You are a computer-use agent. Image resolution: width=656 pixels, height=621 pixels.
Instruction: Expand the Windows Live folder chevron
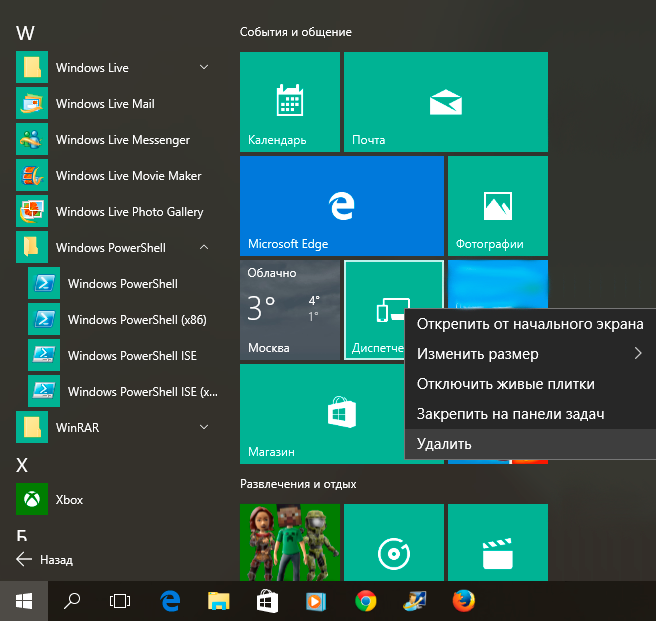pos(204,67)
